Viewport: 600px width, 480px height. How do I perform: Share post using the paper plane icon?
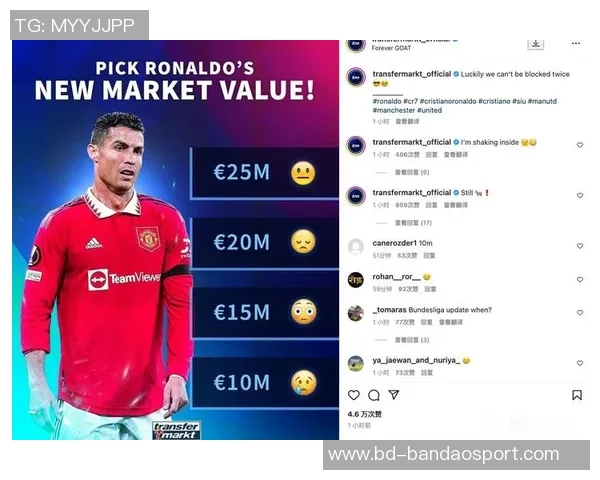394,395
